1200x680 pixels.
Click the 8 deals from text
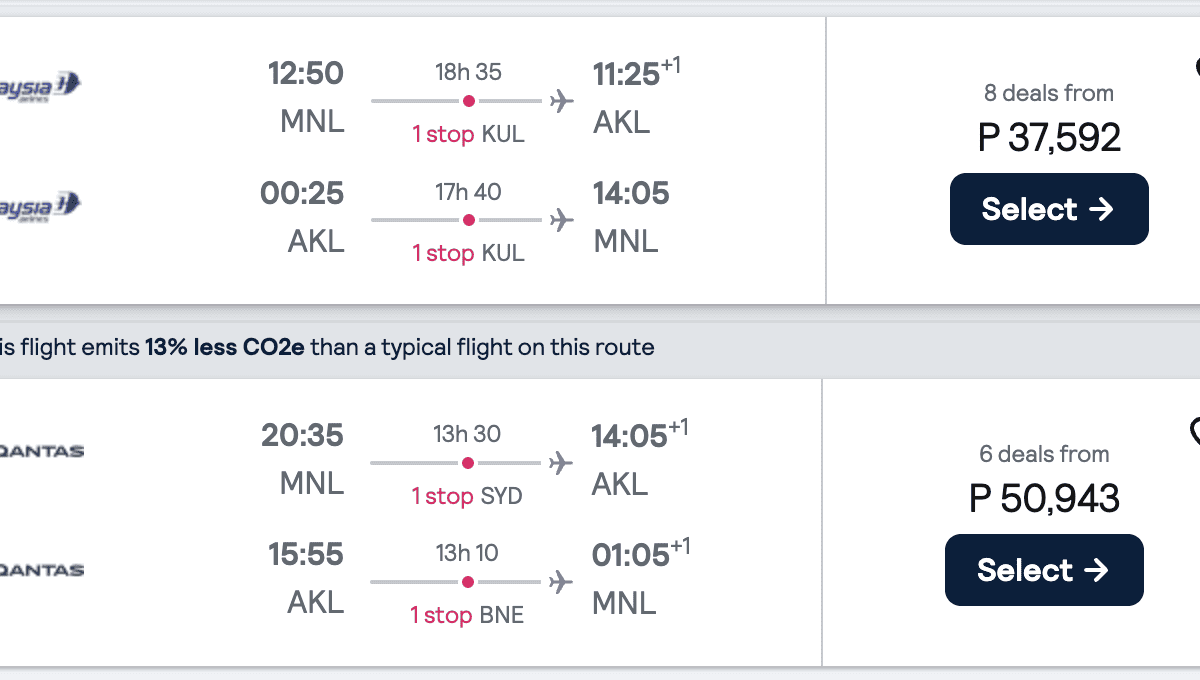(1048, 93)
